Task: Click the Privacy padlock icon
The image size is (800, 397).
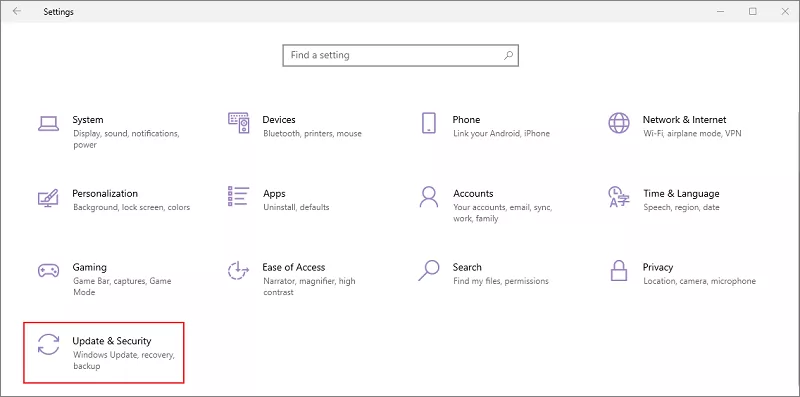Action: coord(619,270)
